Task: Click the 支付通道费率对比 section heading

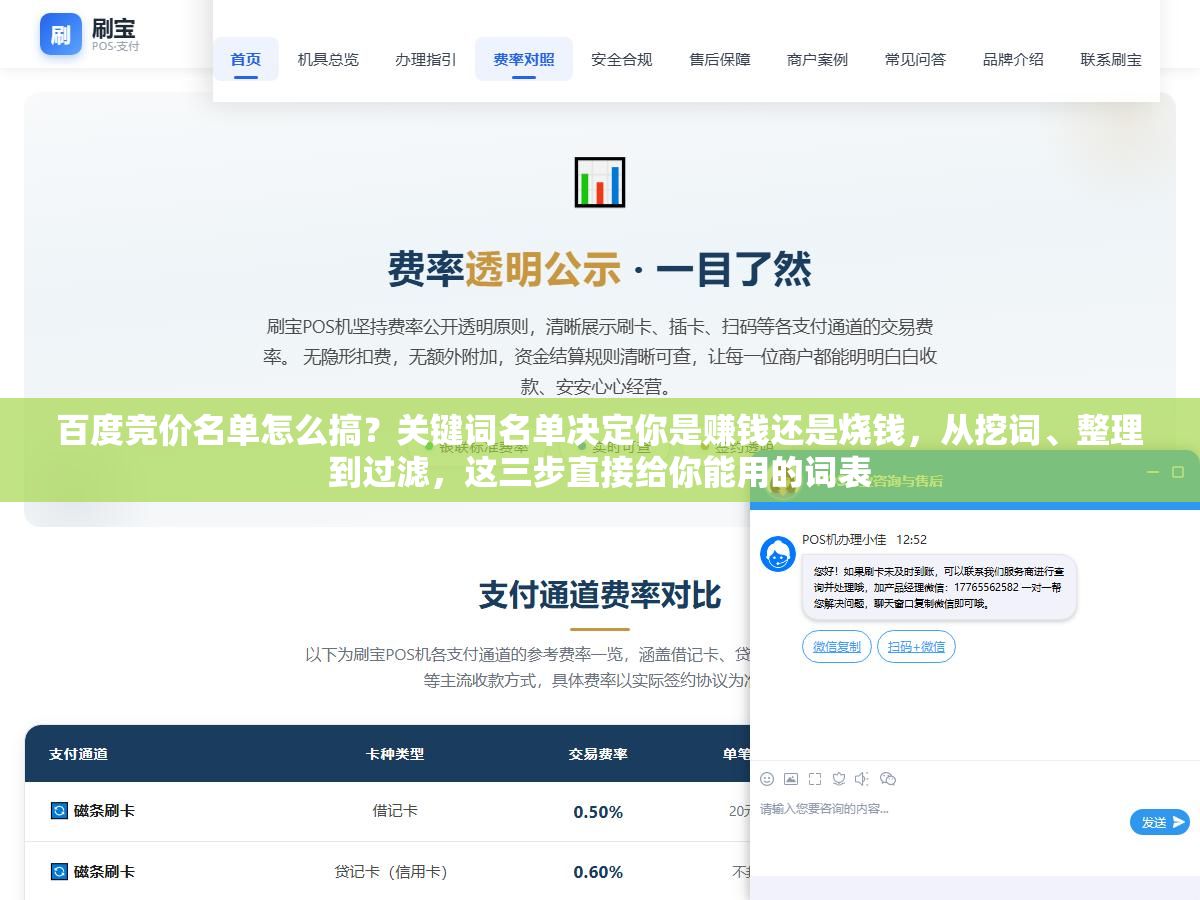Action: 600,594
